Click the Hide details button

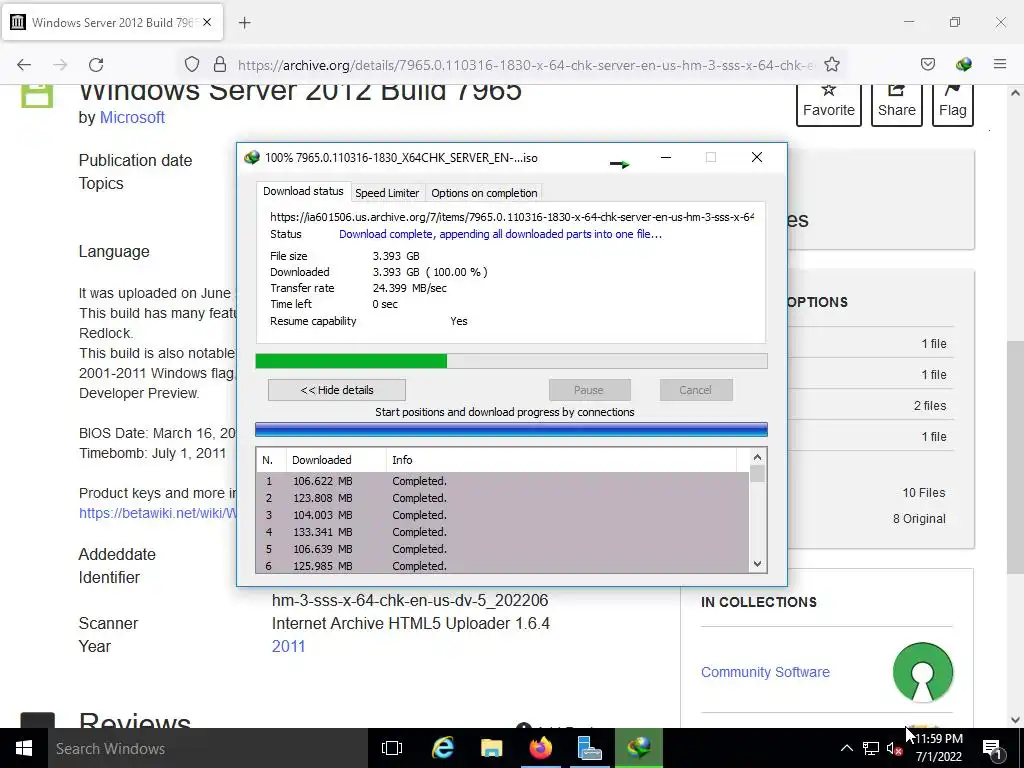tap(337, 390)
